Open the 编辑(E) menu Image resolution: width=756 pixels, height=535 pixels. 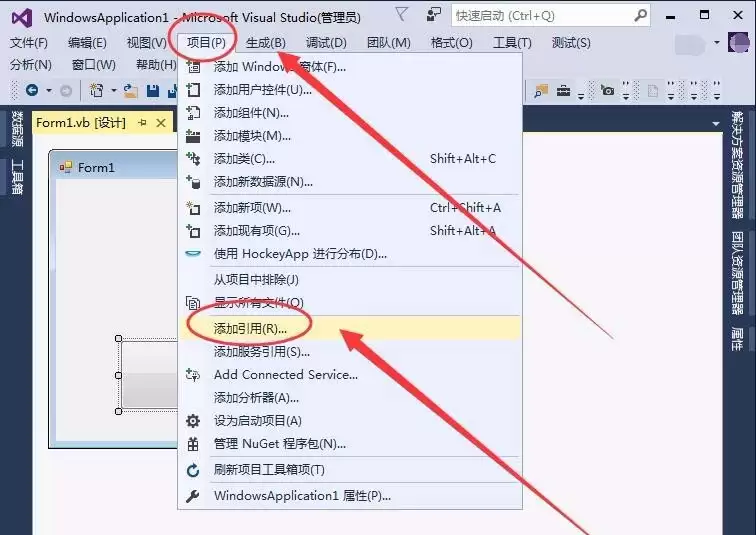click(x=87, y=43)
